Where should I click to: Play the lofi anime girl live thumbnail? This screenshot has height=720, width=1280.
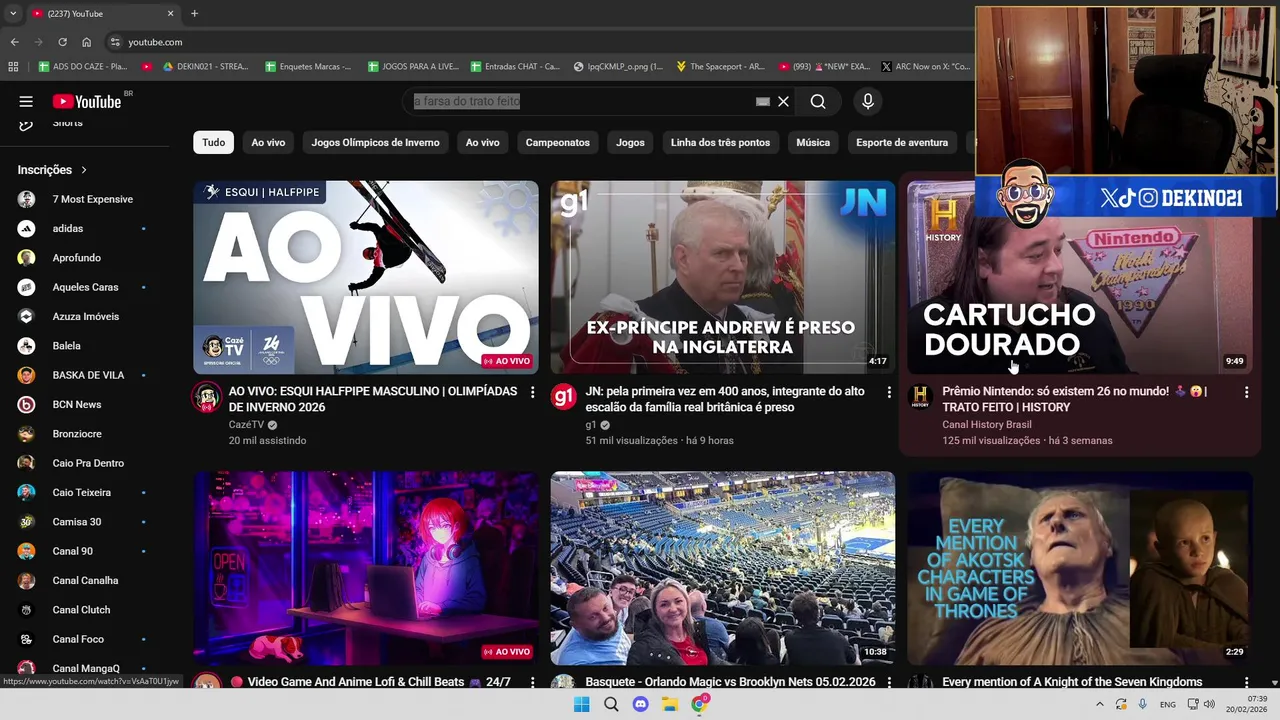point(366,568)
